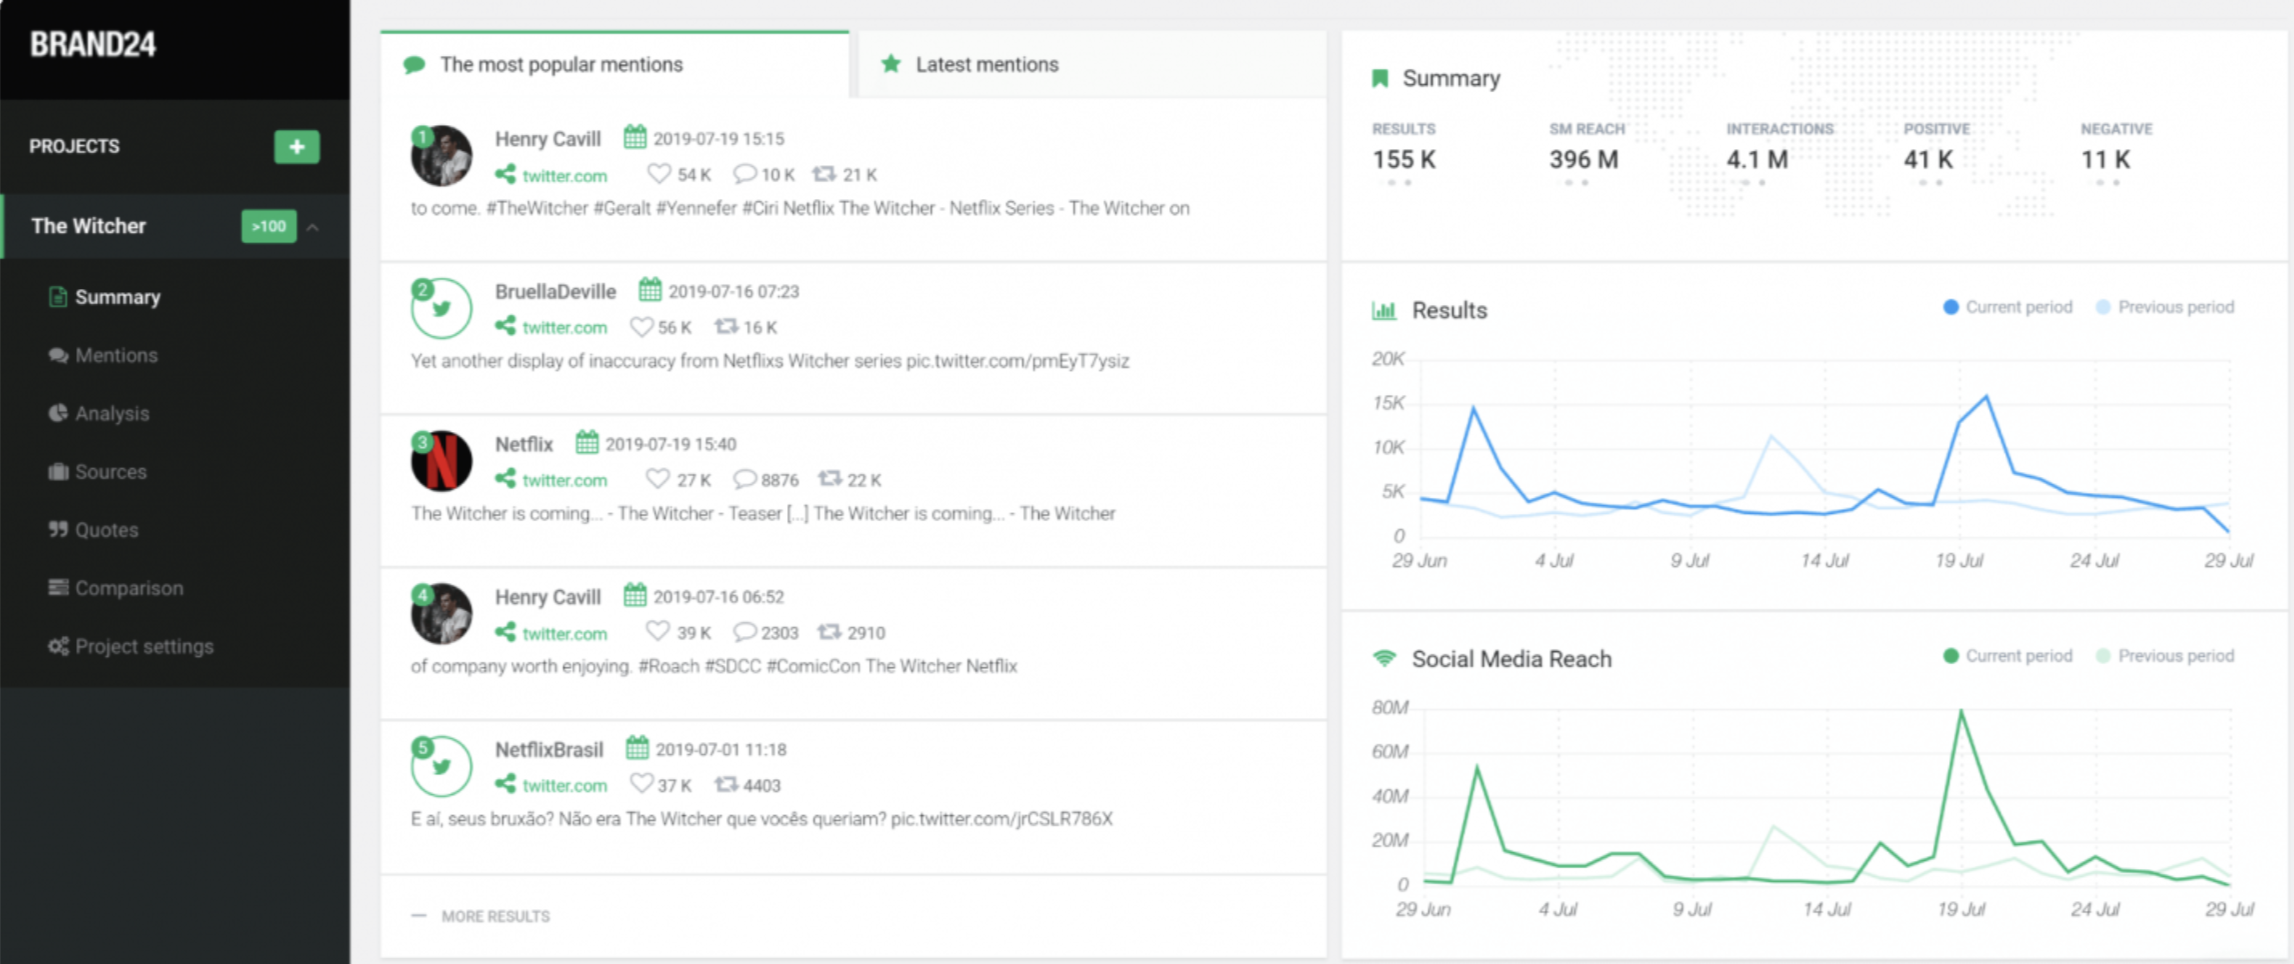Viewport: 2294px width, 964px height.
Task: Open NetflixBrasil author name
Action: 549,749
